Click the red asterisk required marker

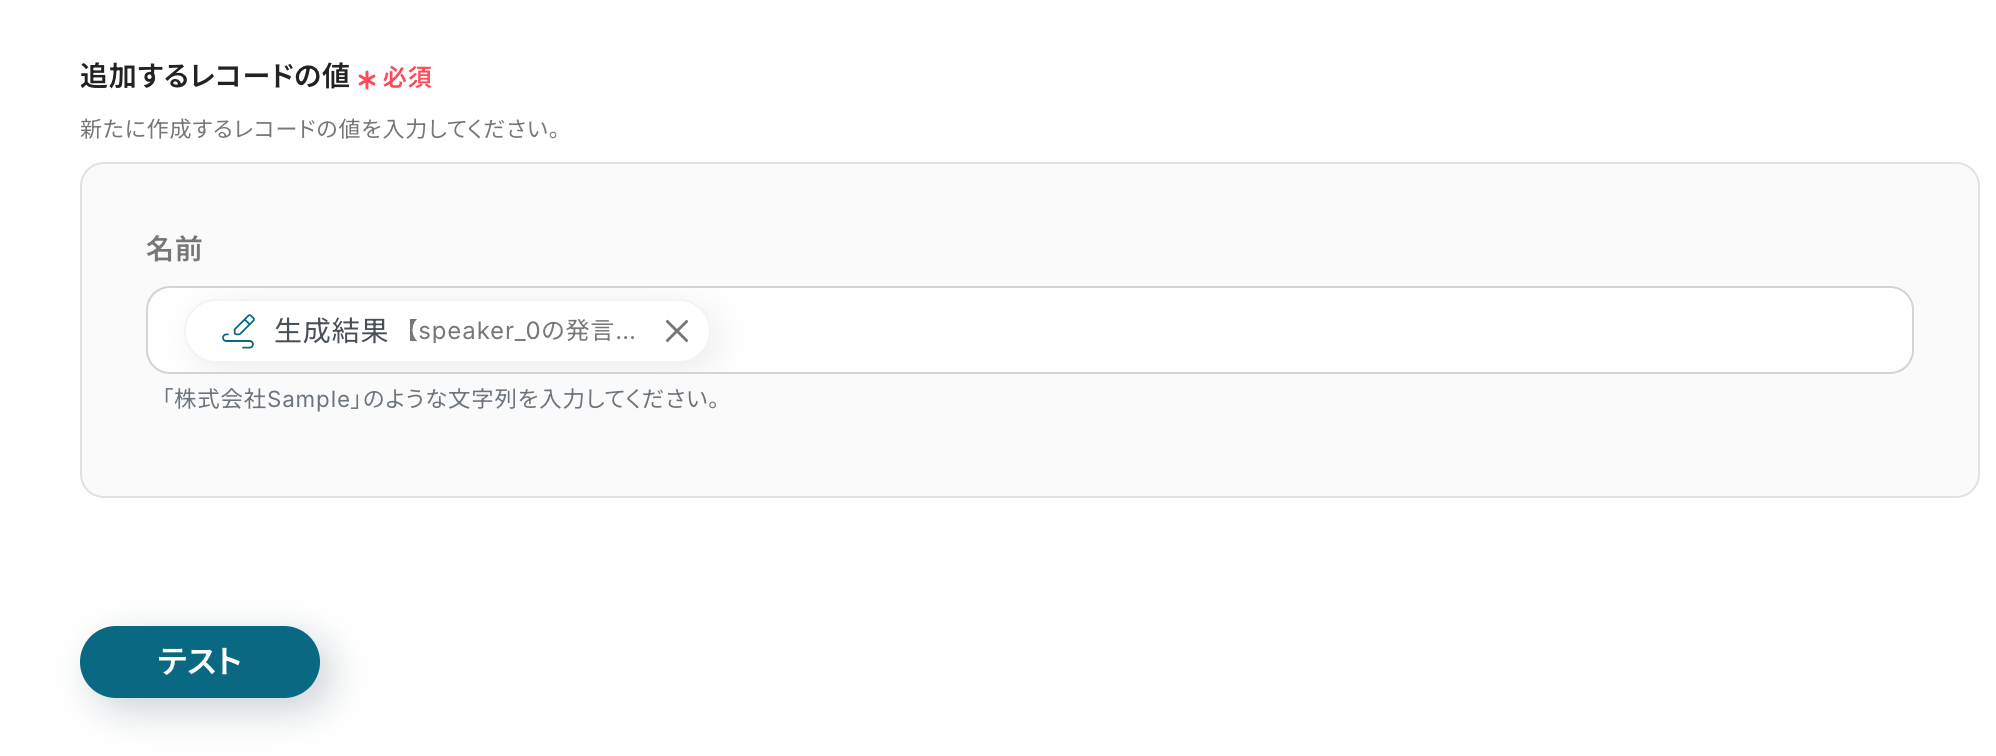[x=367, y=79]
